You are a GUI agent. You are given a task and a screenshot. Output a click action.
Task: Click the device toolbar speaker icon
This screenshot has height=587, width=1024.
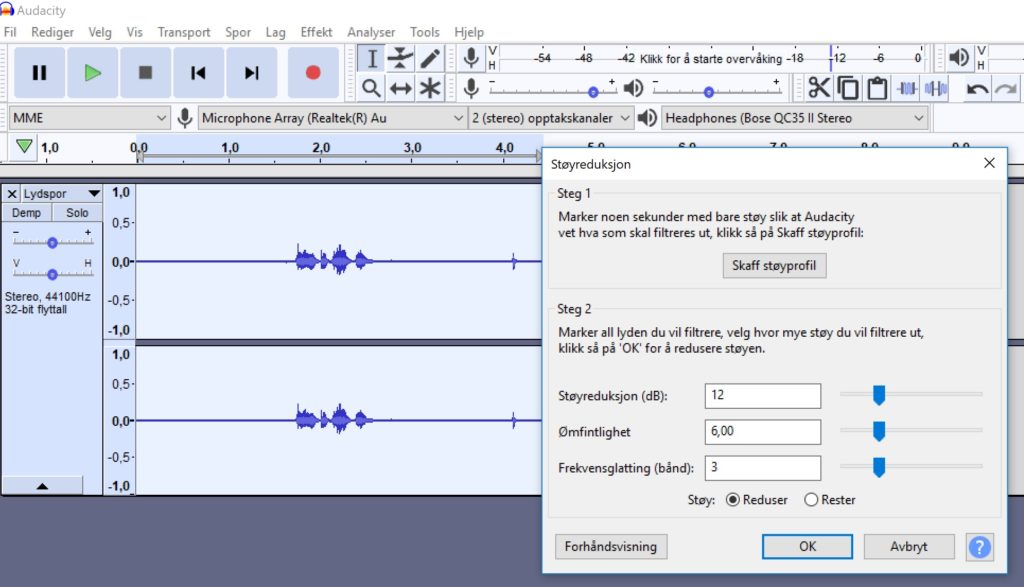647,118
